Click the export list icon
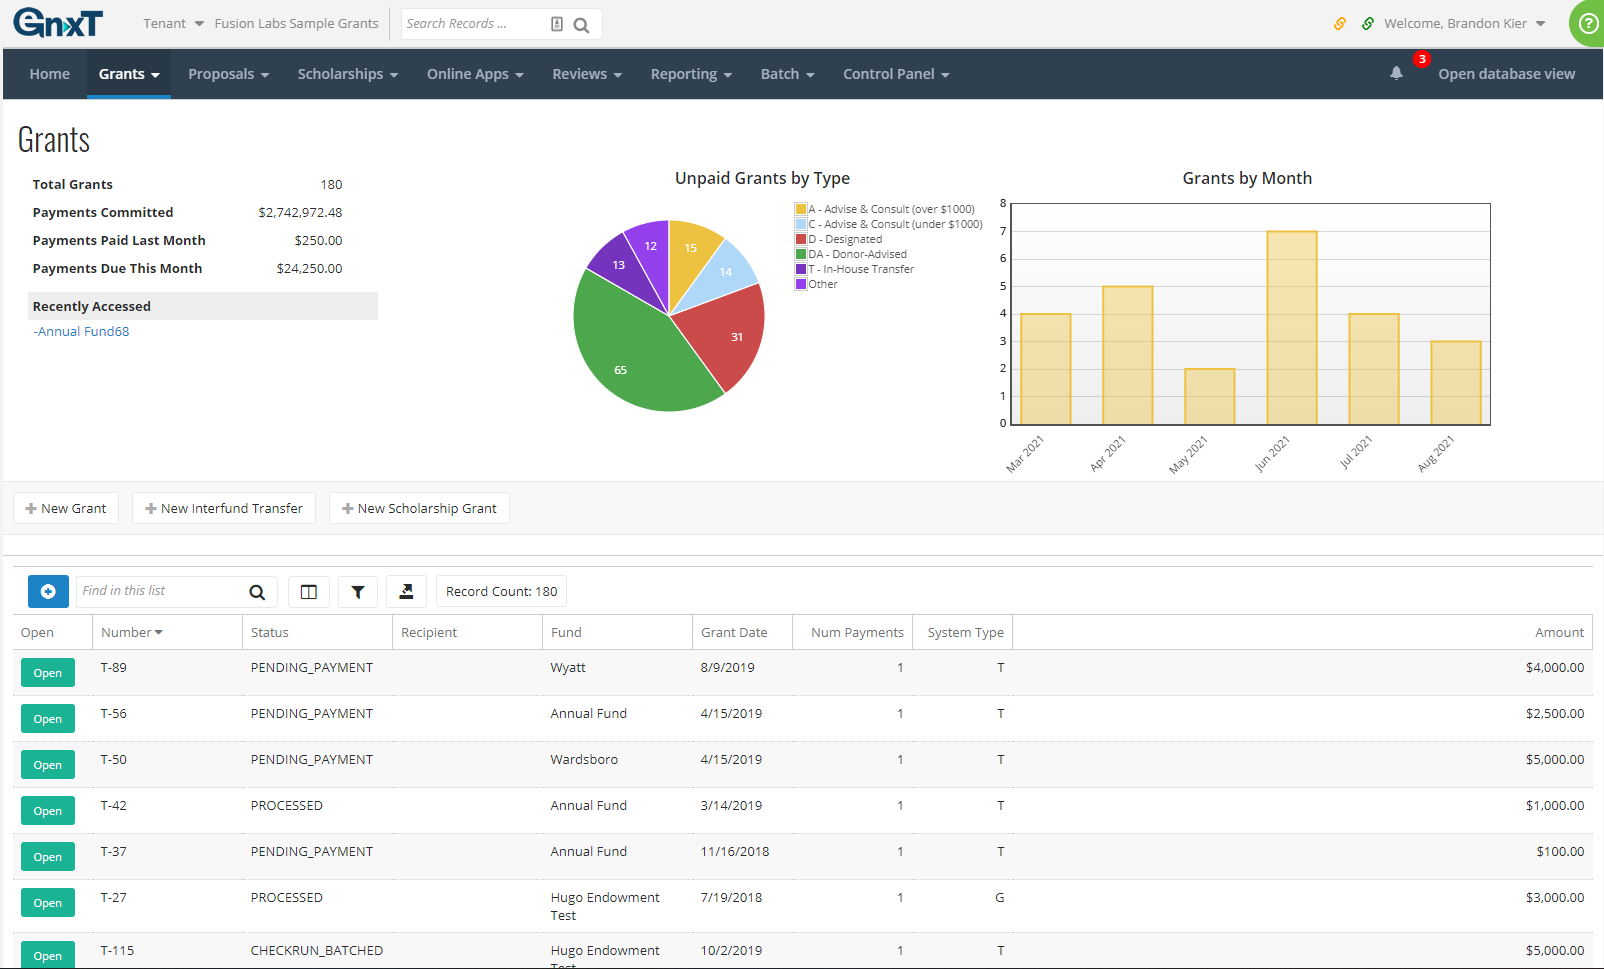The height and width of the screenshot is (969, 1604). [x=406, y=591]
